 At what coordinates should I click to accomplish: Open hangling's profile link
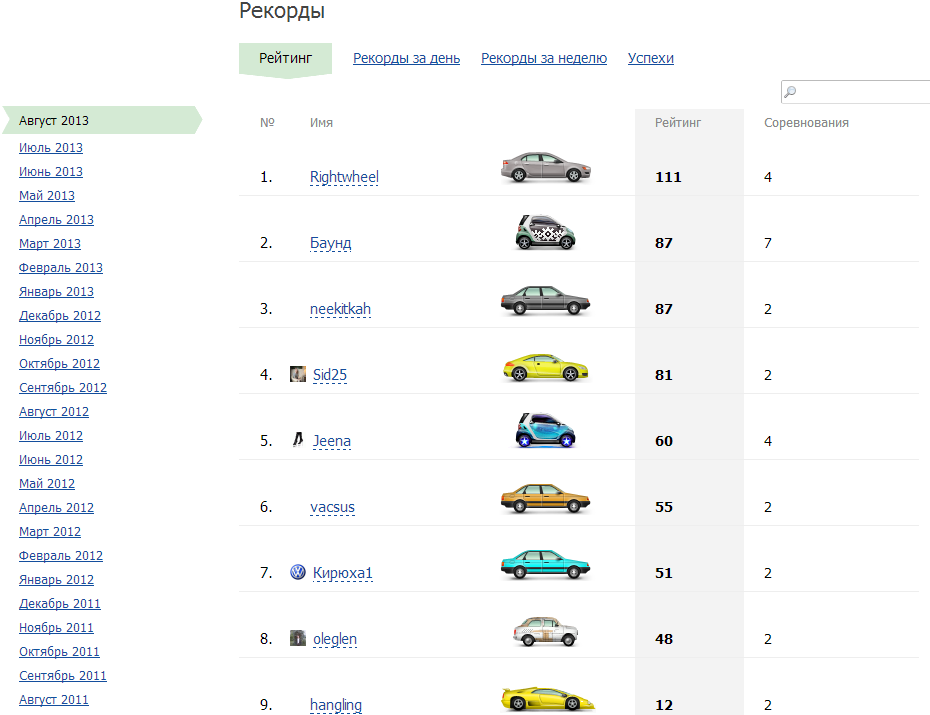(336, 705)
